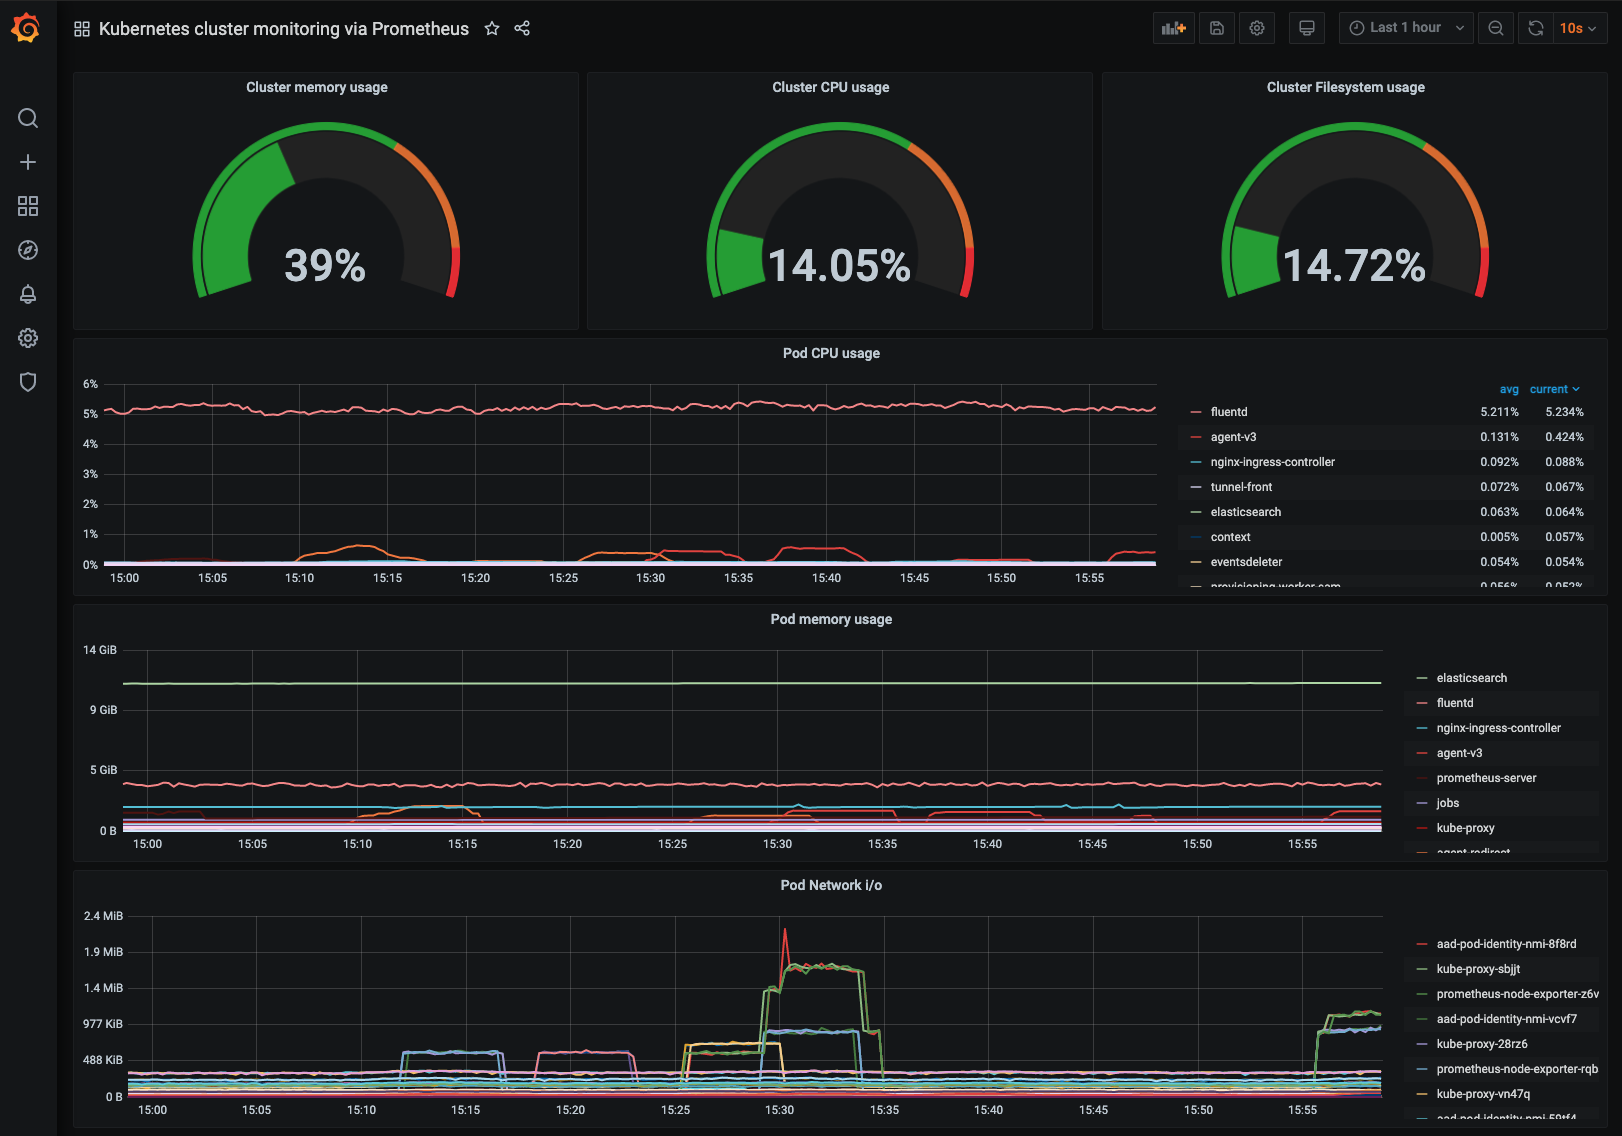This screenshot has width=1622, height=1136.
Task: Click the Add panel button
Action: [x=1174, y=28]
